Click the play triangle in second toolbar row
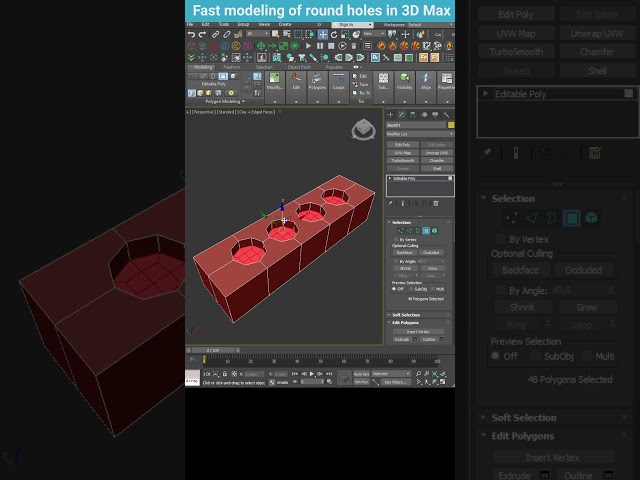The image size is (640, 480). tap(309, 46)
